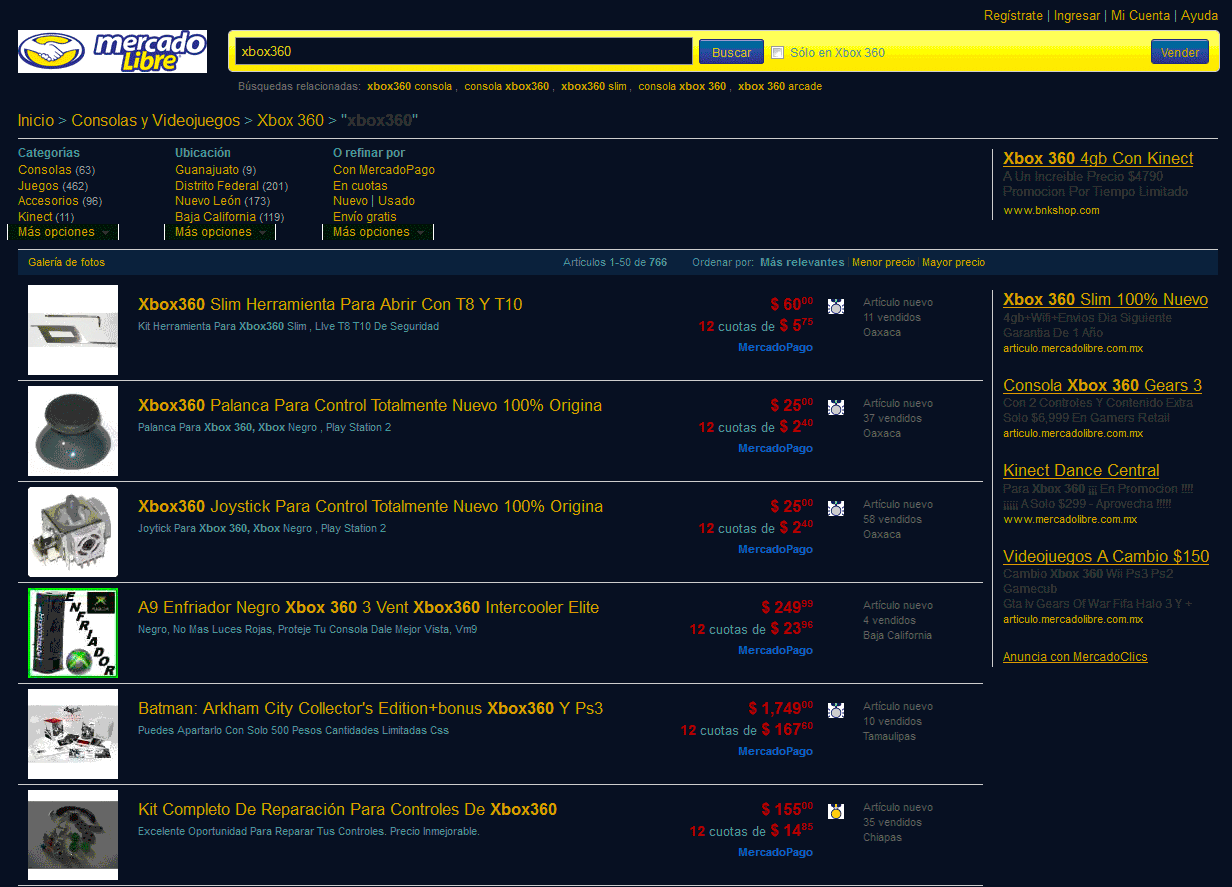This screenshot has height=887, width=1232.
Task: Open the Xbox360 Joystick product image
Action: point(73,532)
